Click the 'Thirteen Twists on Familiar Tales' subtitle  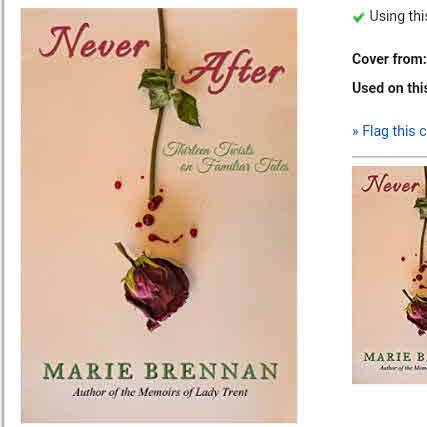tap(225, 157)
